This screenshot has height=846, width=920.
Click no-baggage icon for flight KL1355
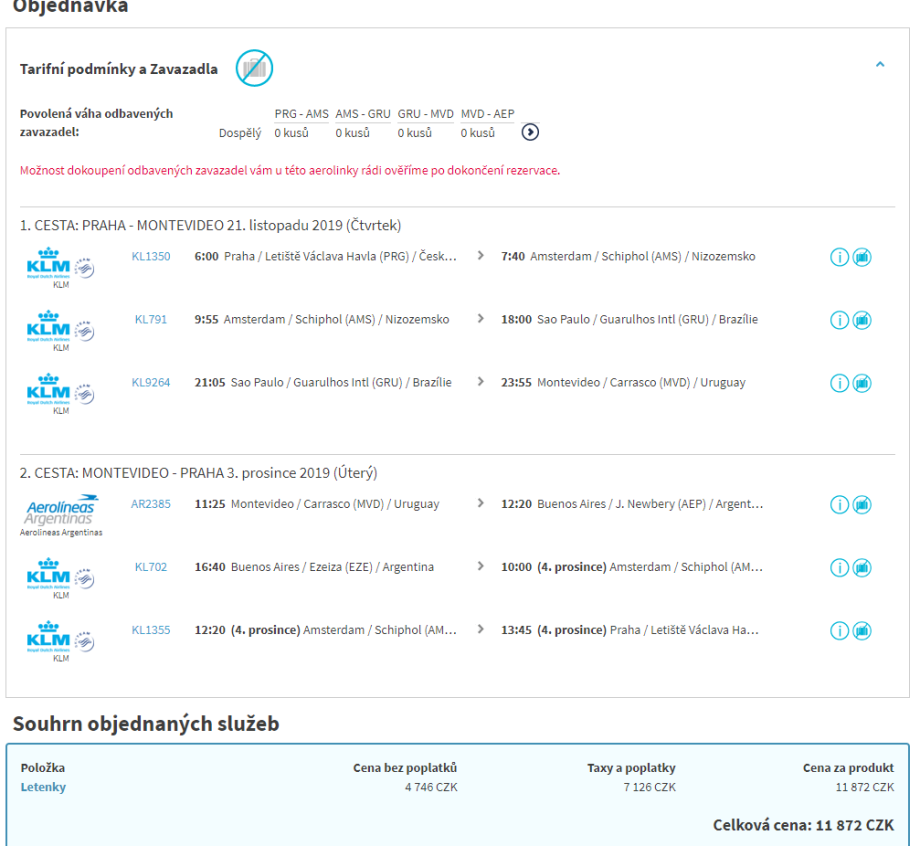pyautogui.click(x=862, y=631)
